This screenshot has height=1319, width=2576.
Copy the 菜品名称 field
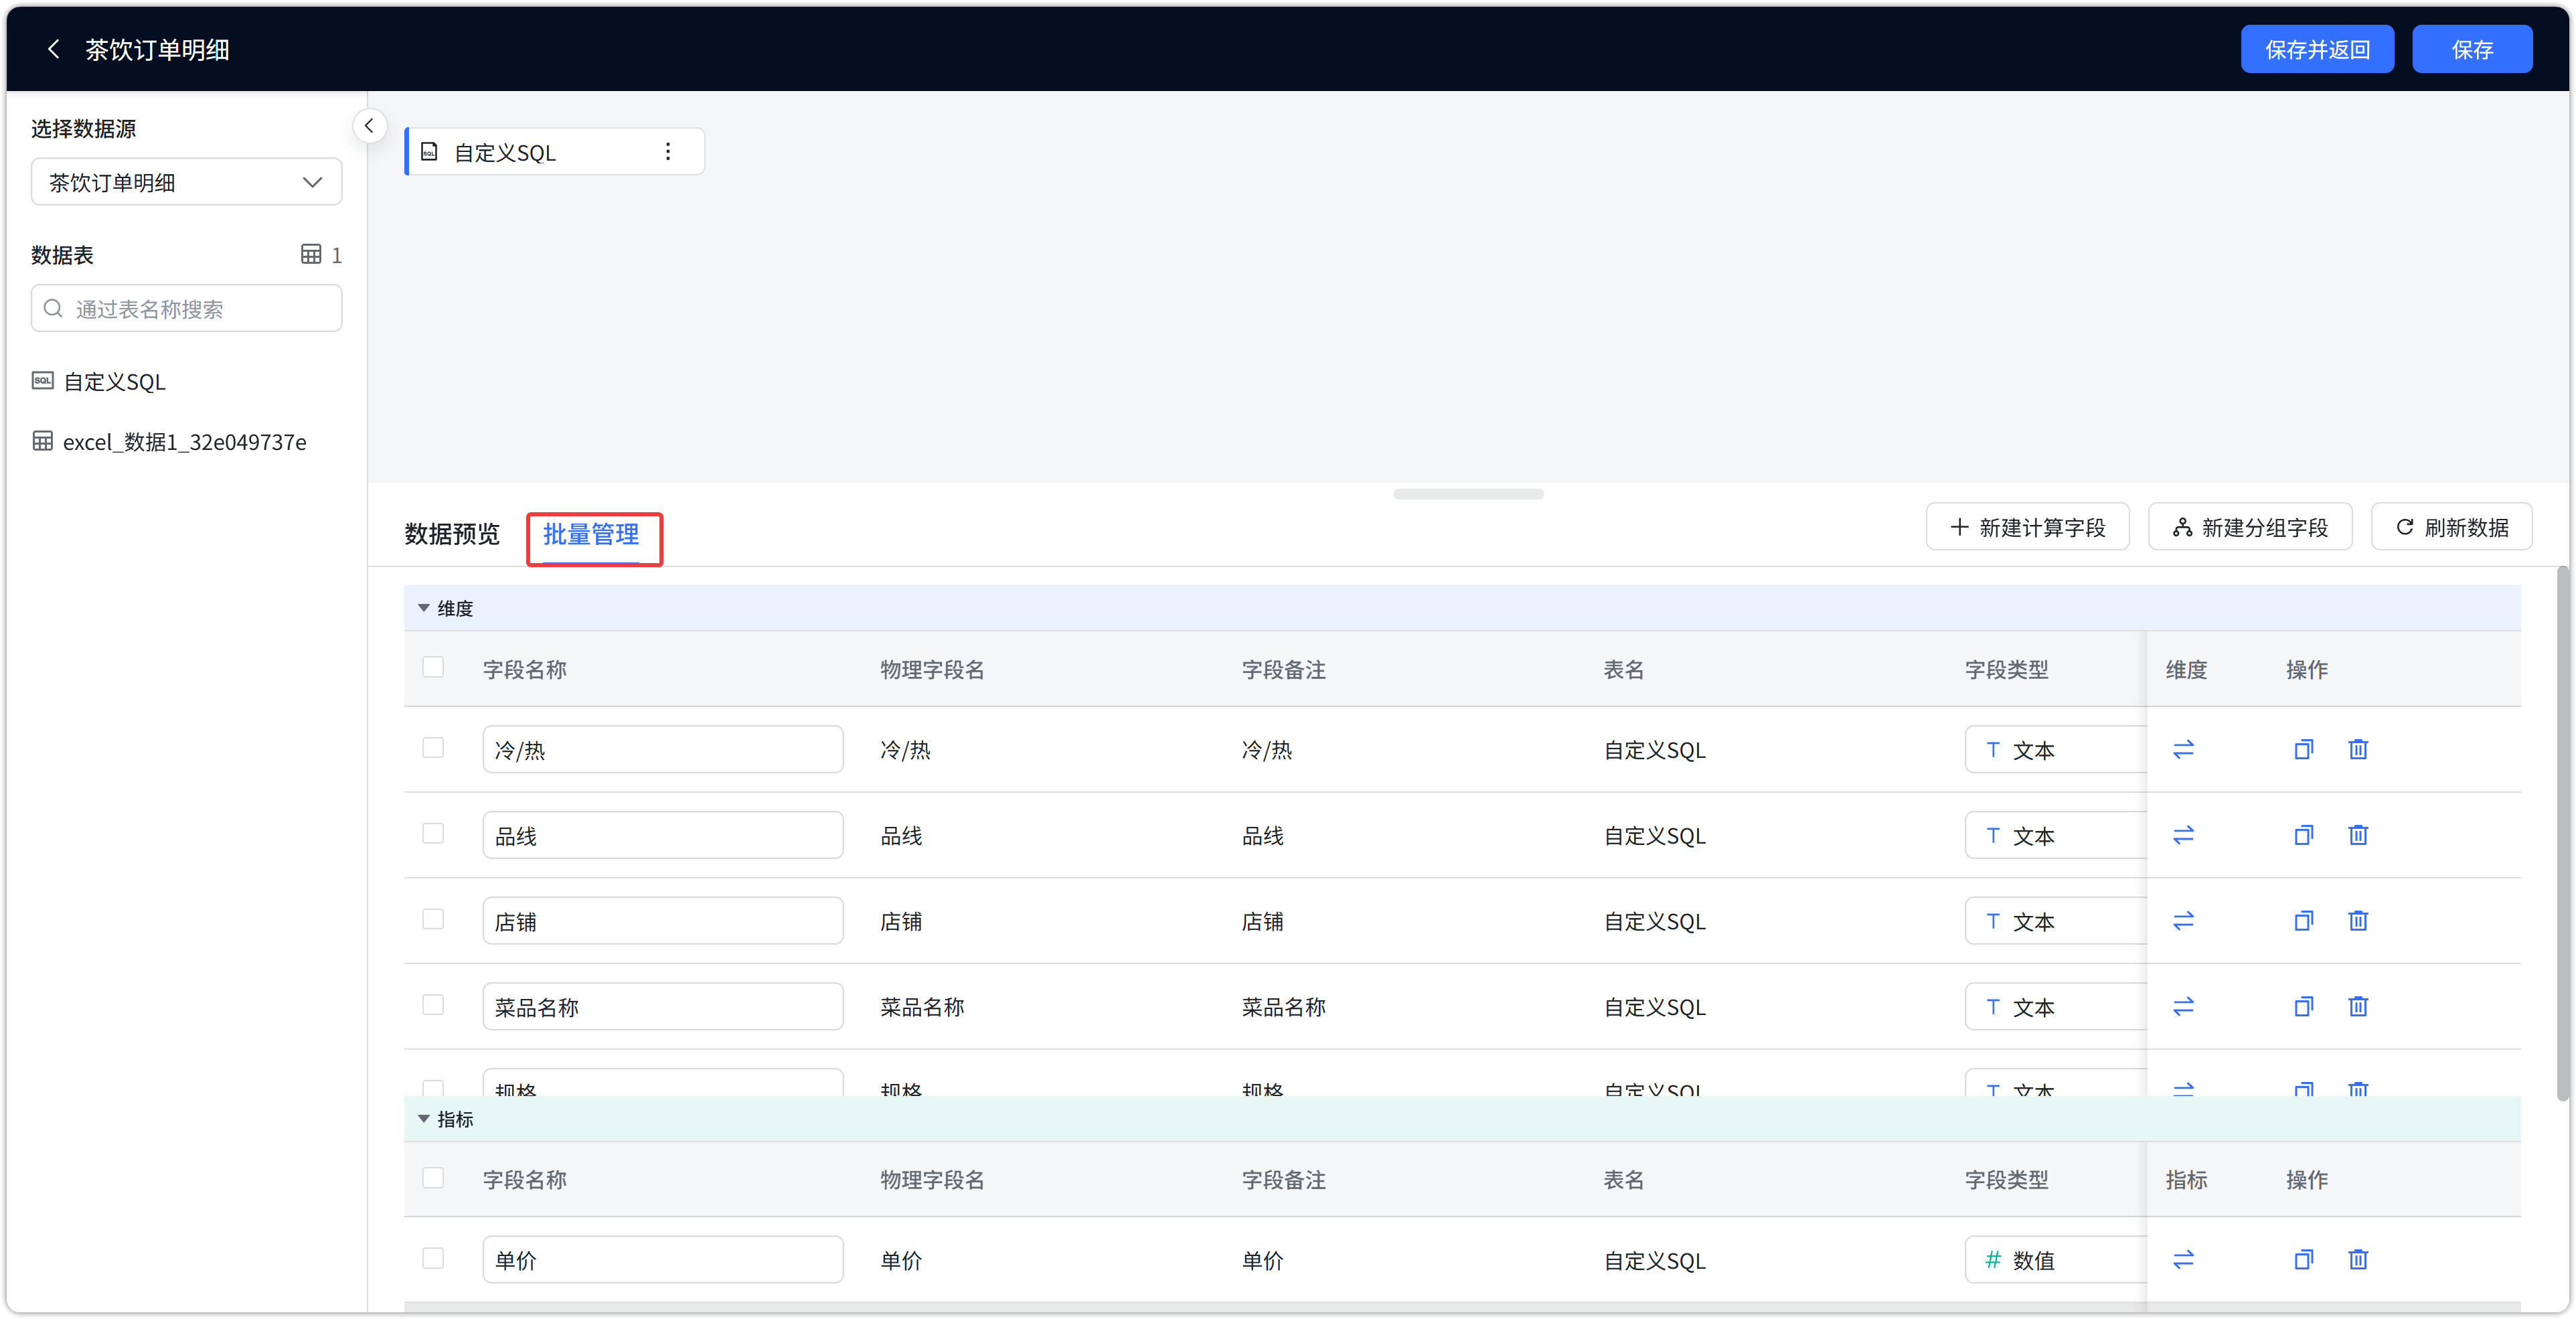click(2303, 1007)
